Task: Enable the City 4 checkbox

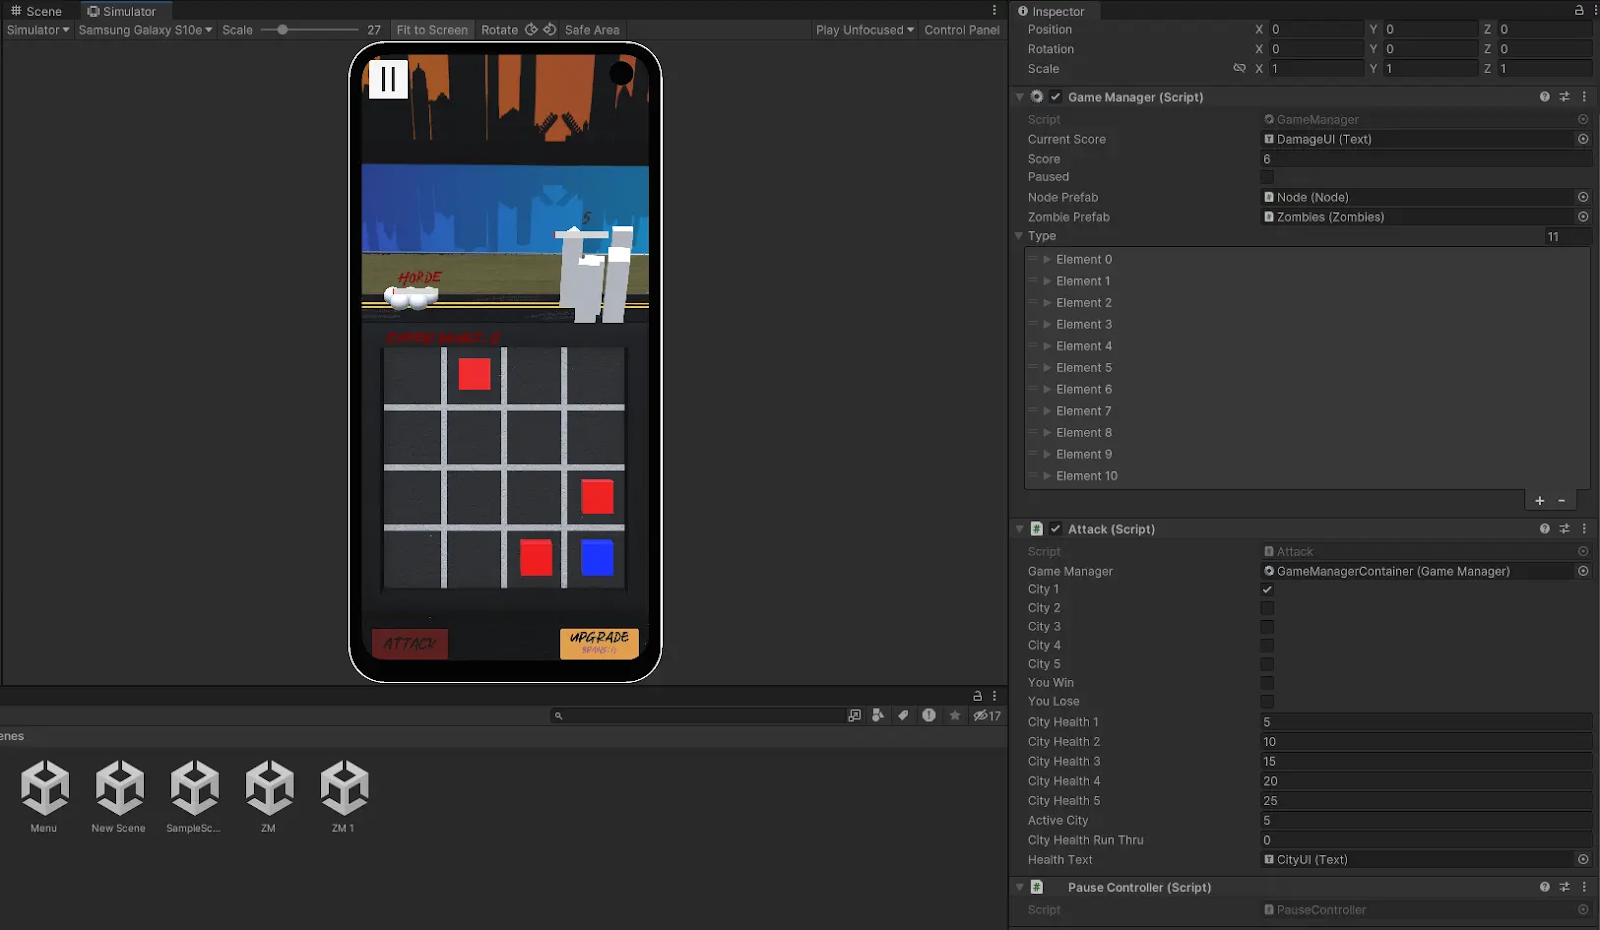Action: point(1267,645)
